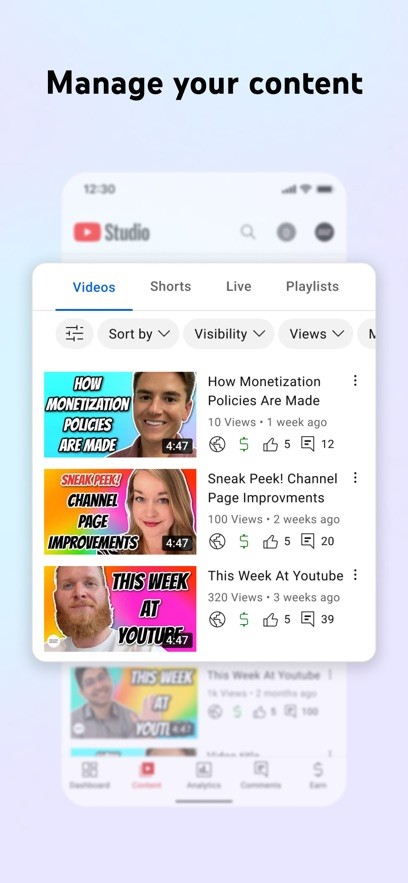Viewport: 408px width, 883px height.
Task: Open options menu for How Monetization Policies video
Action: click(x=355, y=381)
